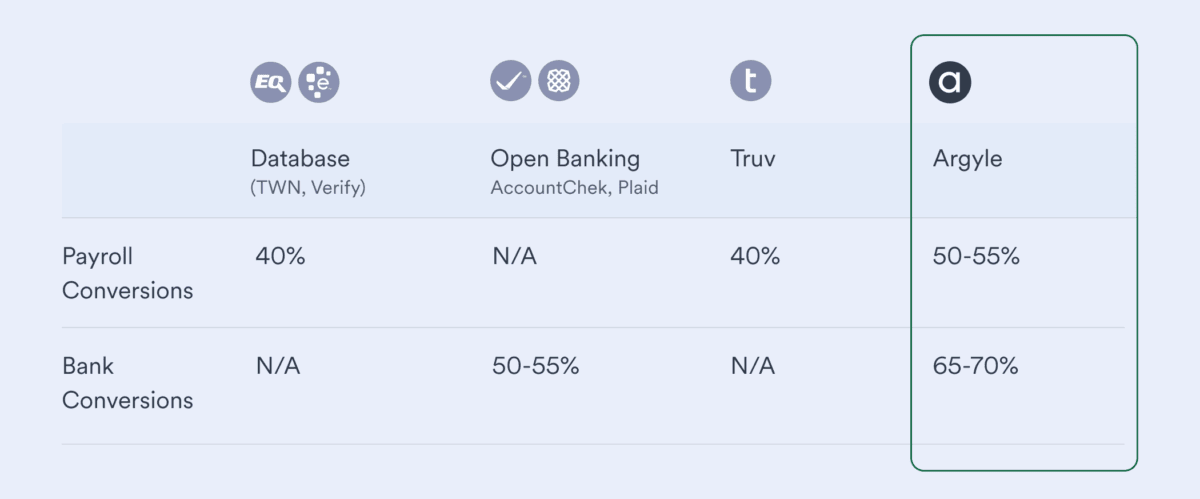Click the Equifax EQ magnifier logo icon
The width and height of the screenshot is (1200, 499).
click(x=270, y=82)
